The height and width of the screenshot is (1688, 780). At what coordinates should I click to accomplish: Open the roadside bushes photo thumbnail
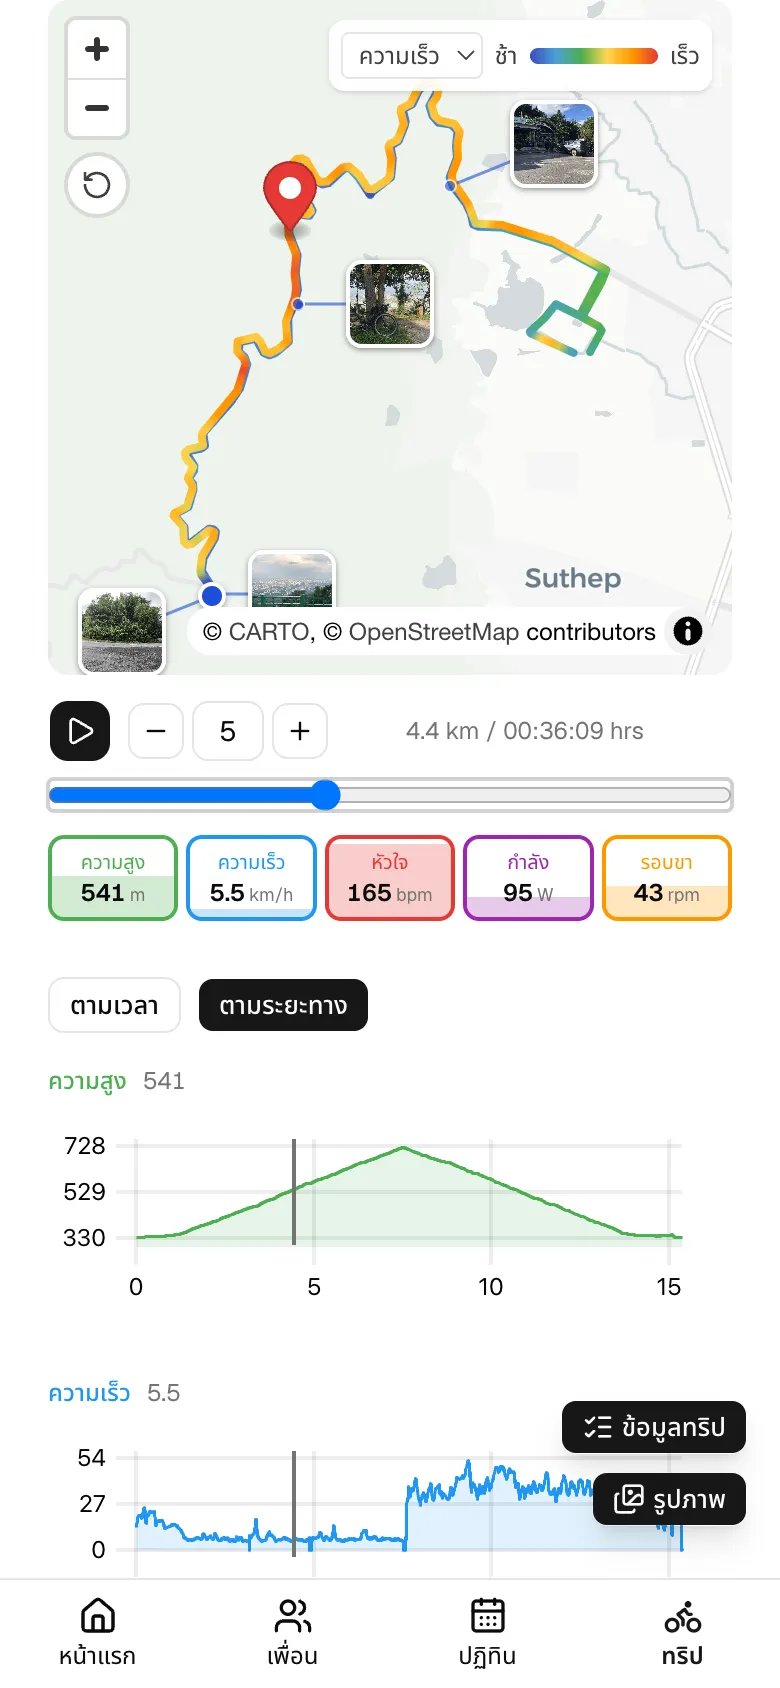(122, 631)
